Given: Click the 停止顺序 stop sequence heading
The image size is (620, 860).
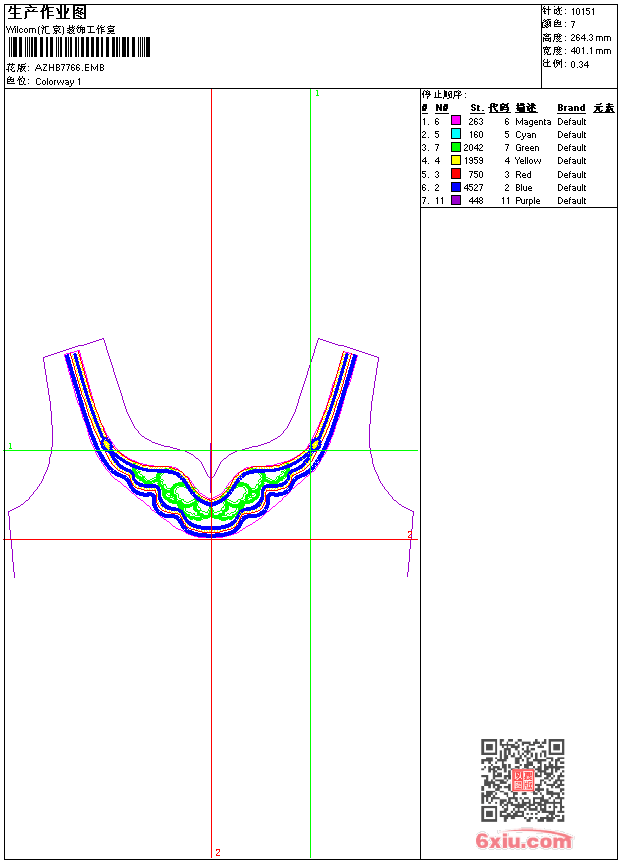Looking at the screenshot, I should click(446, 95).
